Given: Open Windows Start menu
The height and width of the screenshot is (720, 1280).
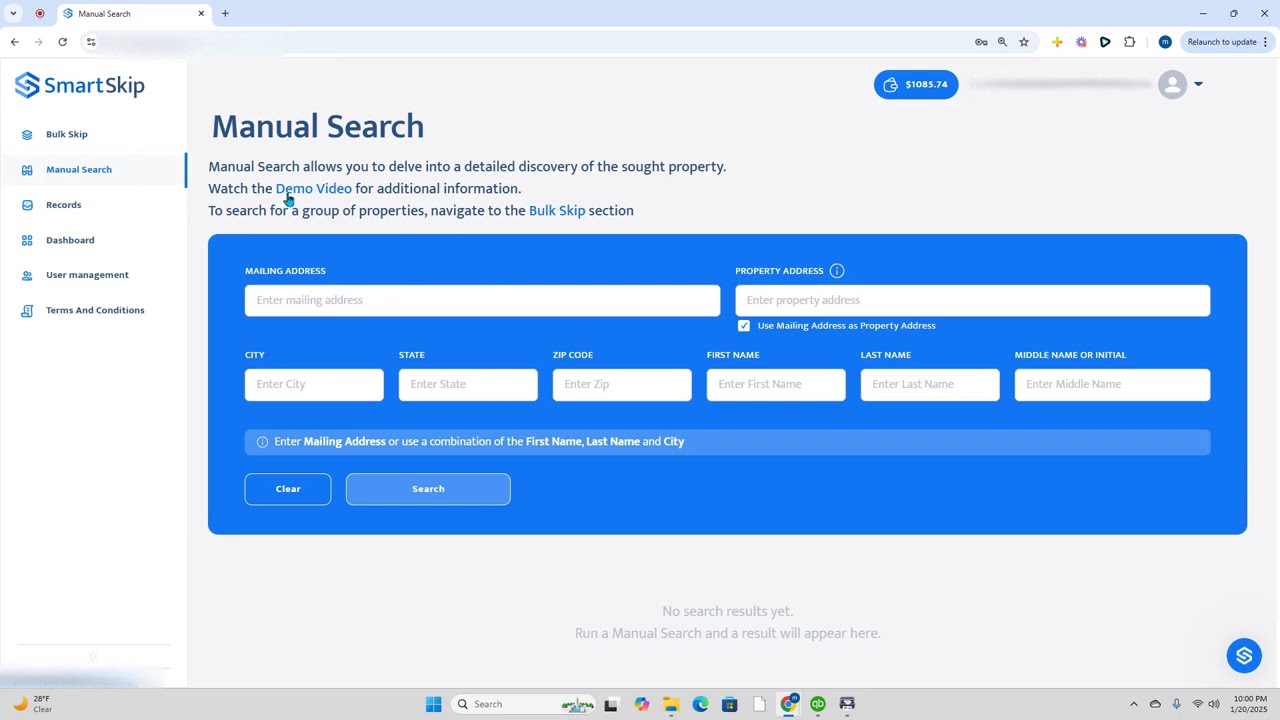Looking at the screenshot, I should pyautogui.click(x=433, y=704).
